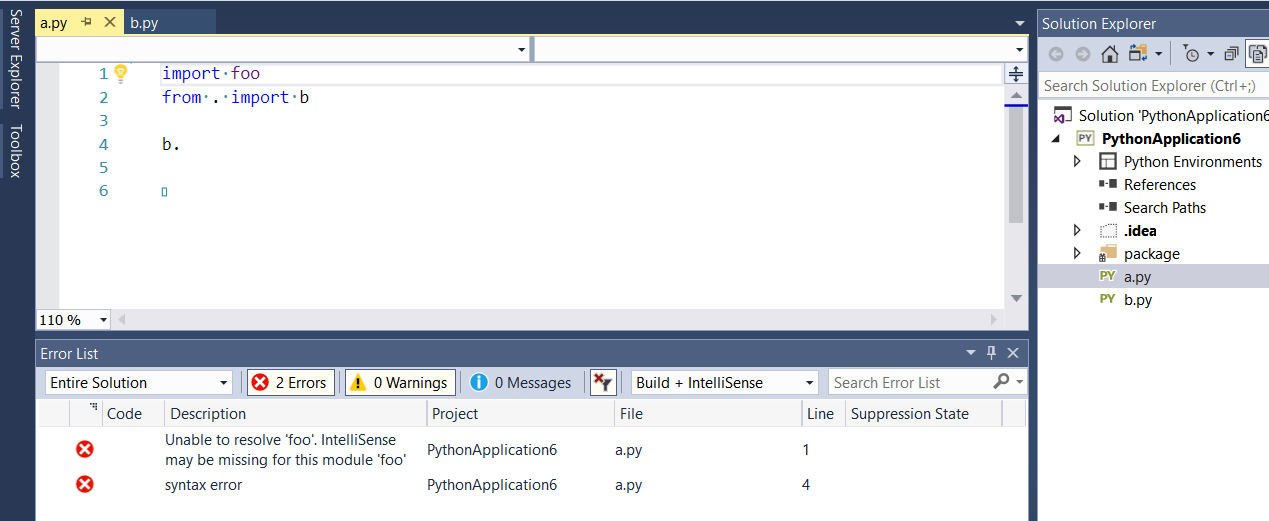The image size is (1269, 521).
Task: Open the Entire Solution scope dropdown
Action: pos(139,382)
